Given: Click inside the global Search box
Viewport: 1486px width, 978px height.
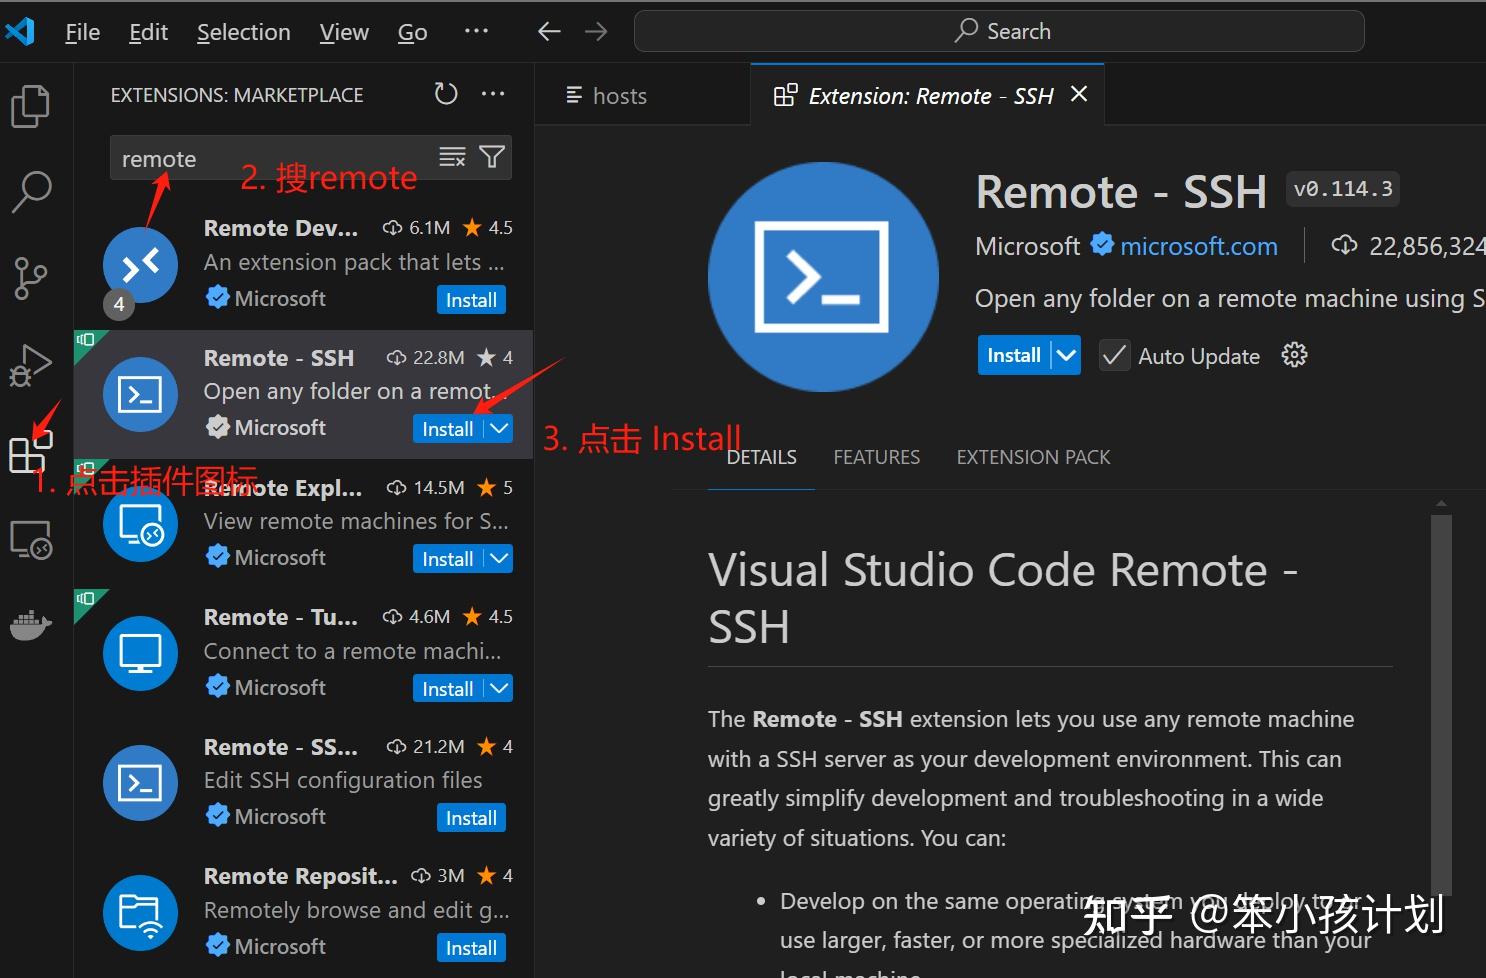Looking at the screenshot, I should (x=998, y=30).
